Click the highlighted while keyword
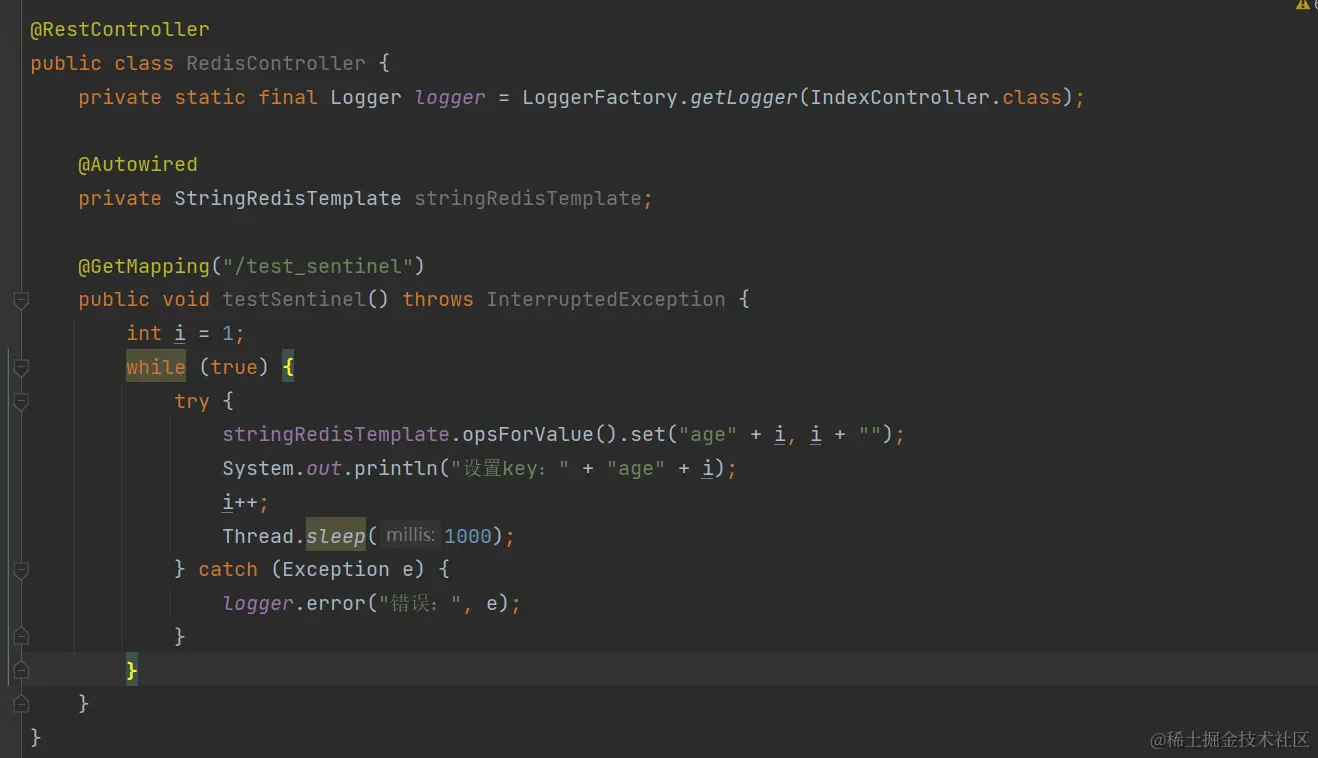The width and height of the screenshot is (1318, 758). point(156,367)
